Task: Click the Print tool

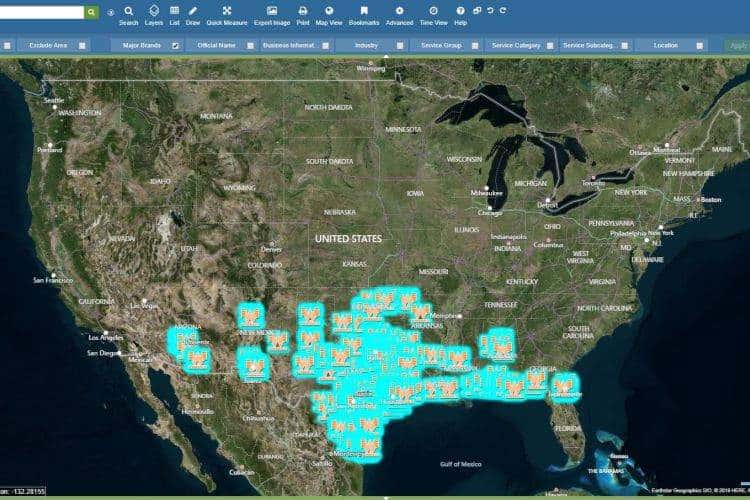Action: click(303, 16)
